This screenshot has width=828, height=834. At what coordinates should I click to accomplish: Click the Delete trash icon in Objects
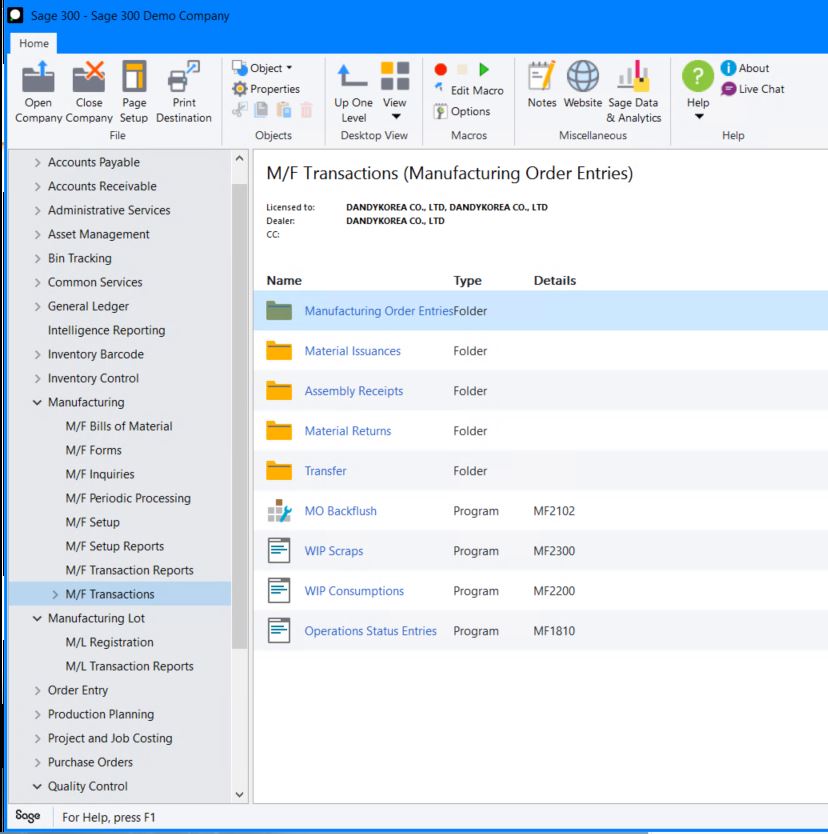pyautogui.click(x=306, y=110)
